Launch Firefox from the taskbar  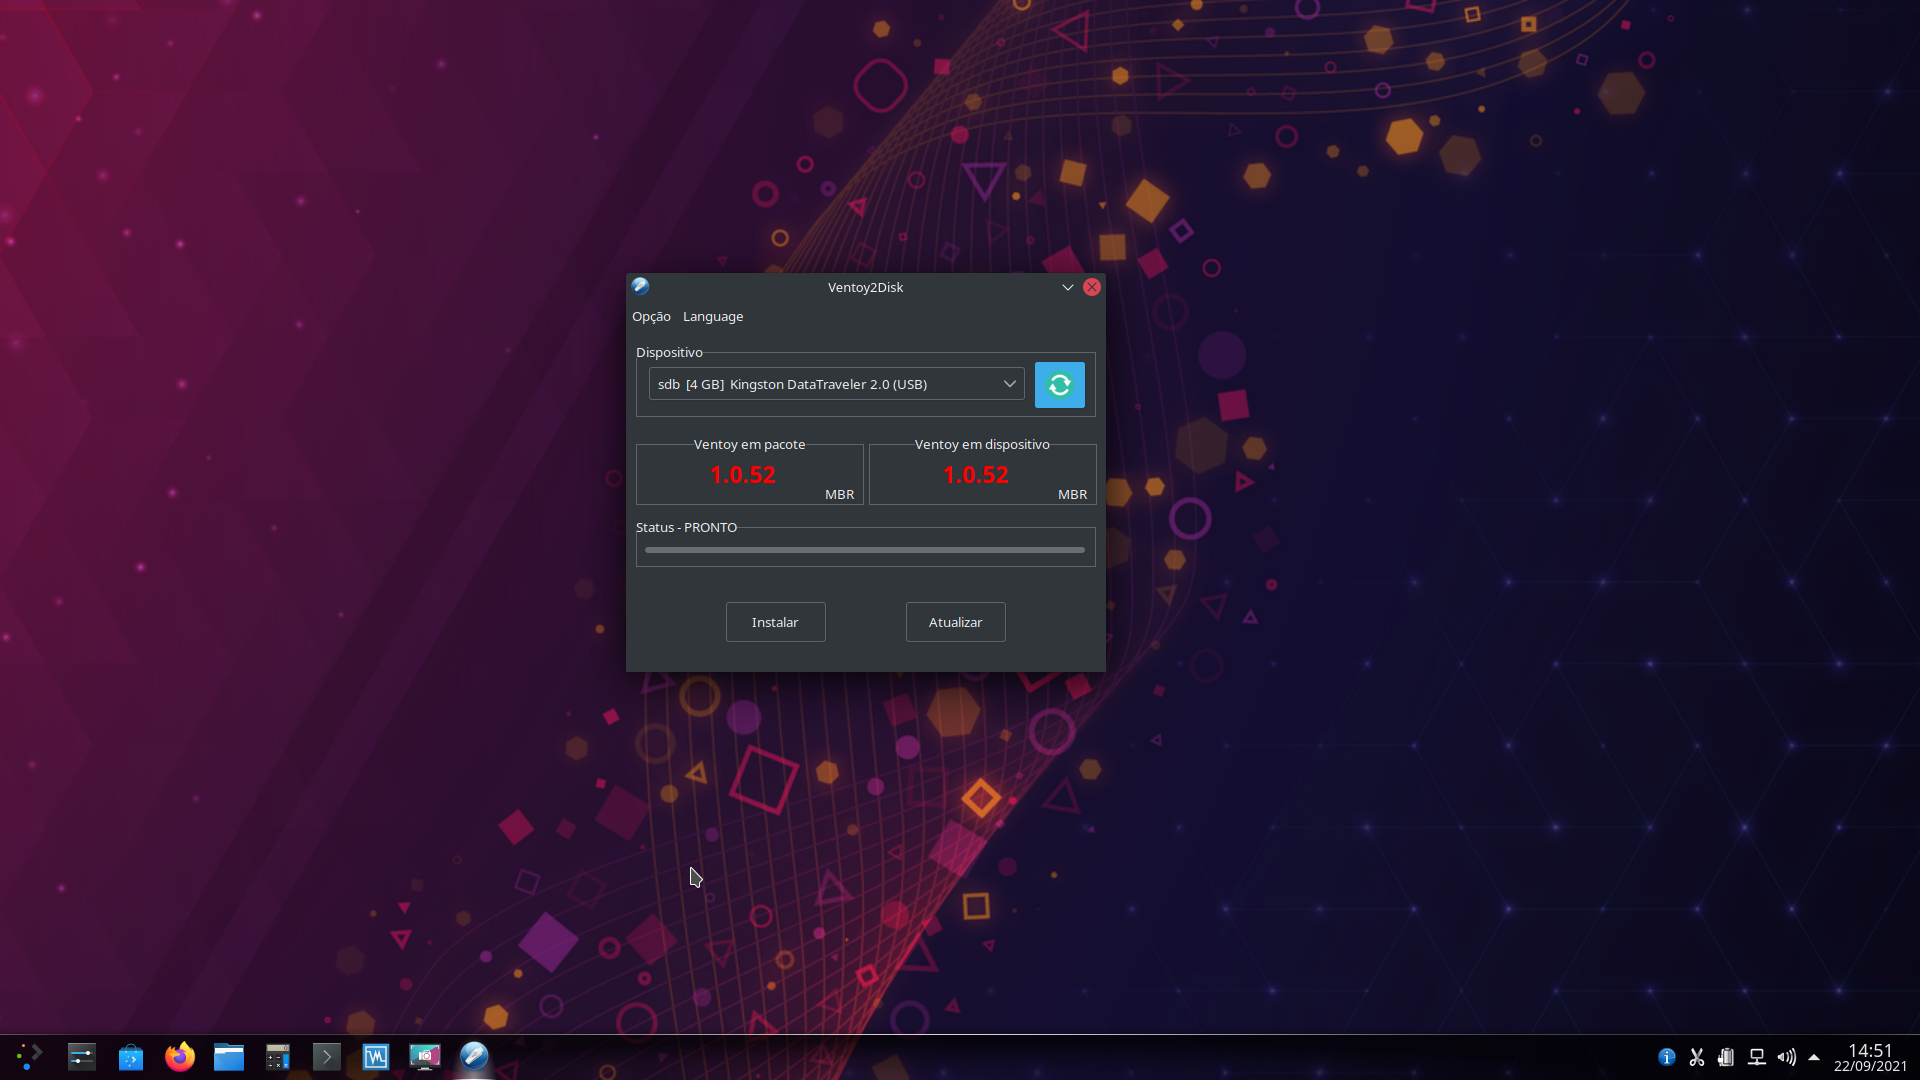tap(180, 1056)
